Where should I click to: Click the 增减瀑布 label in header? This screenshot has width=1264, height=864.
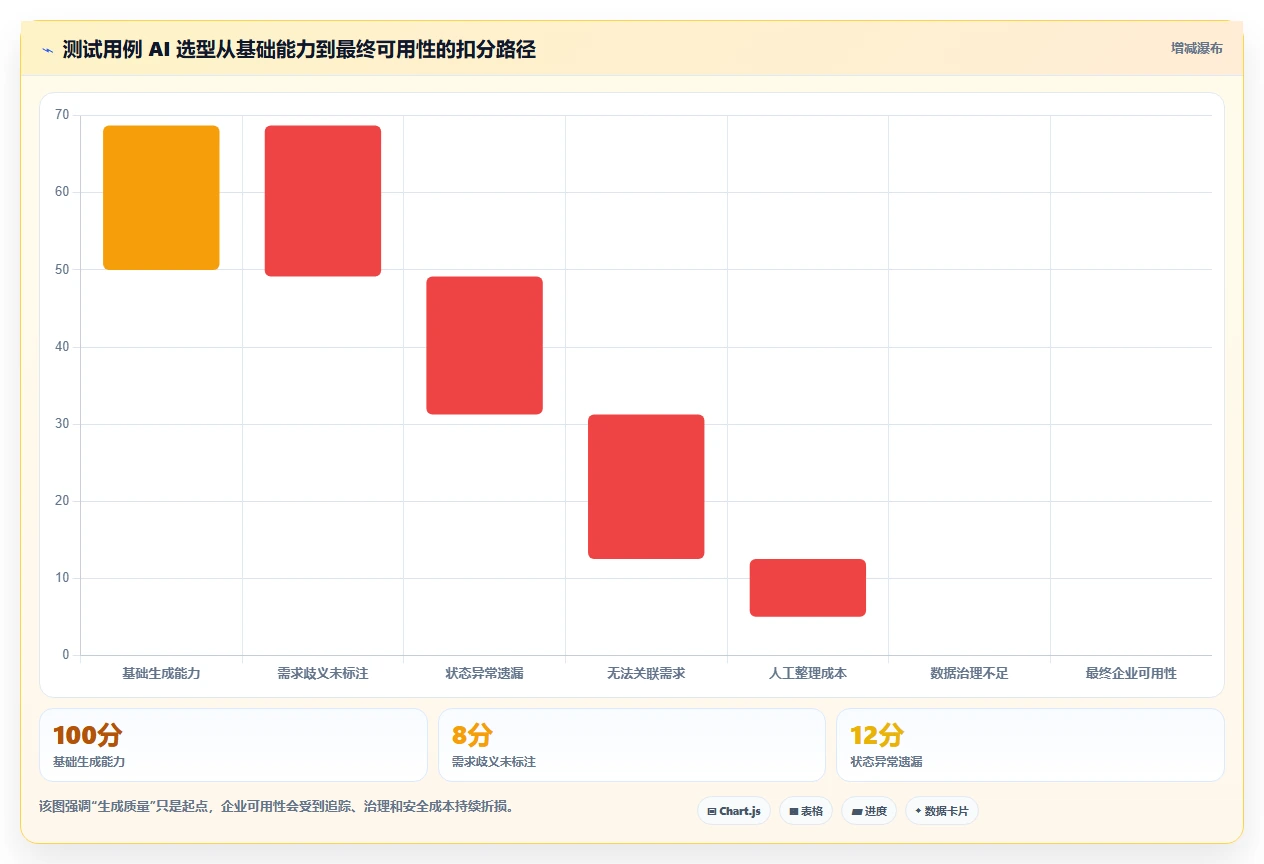pos(1197,48)
